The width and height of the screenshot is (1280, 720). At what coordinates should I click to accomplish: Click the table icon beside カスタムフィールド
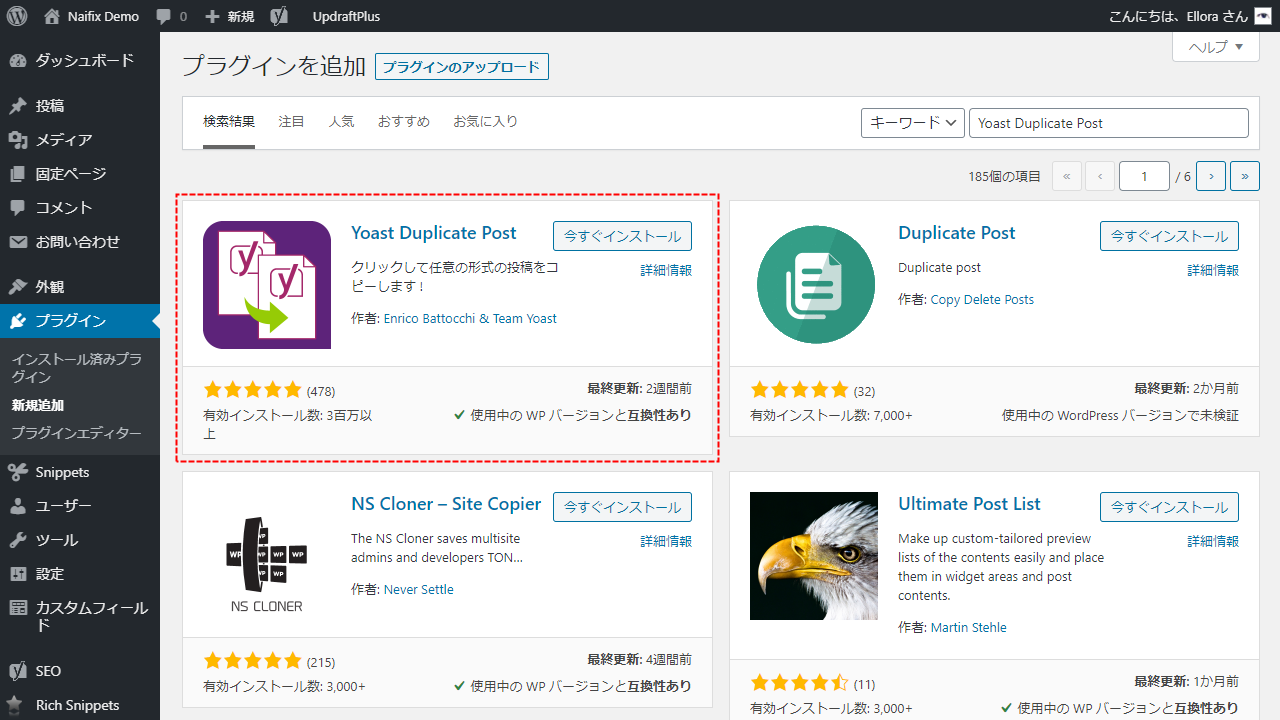coord(18,608)
